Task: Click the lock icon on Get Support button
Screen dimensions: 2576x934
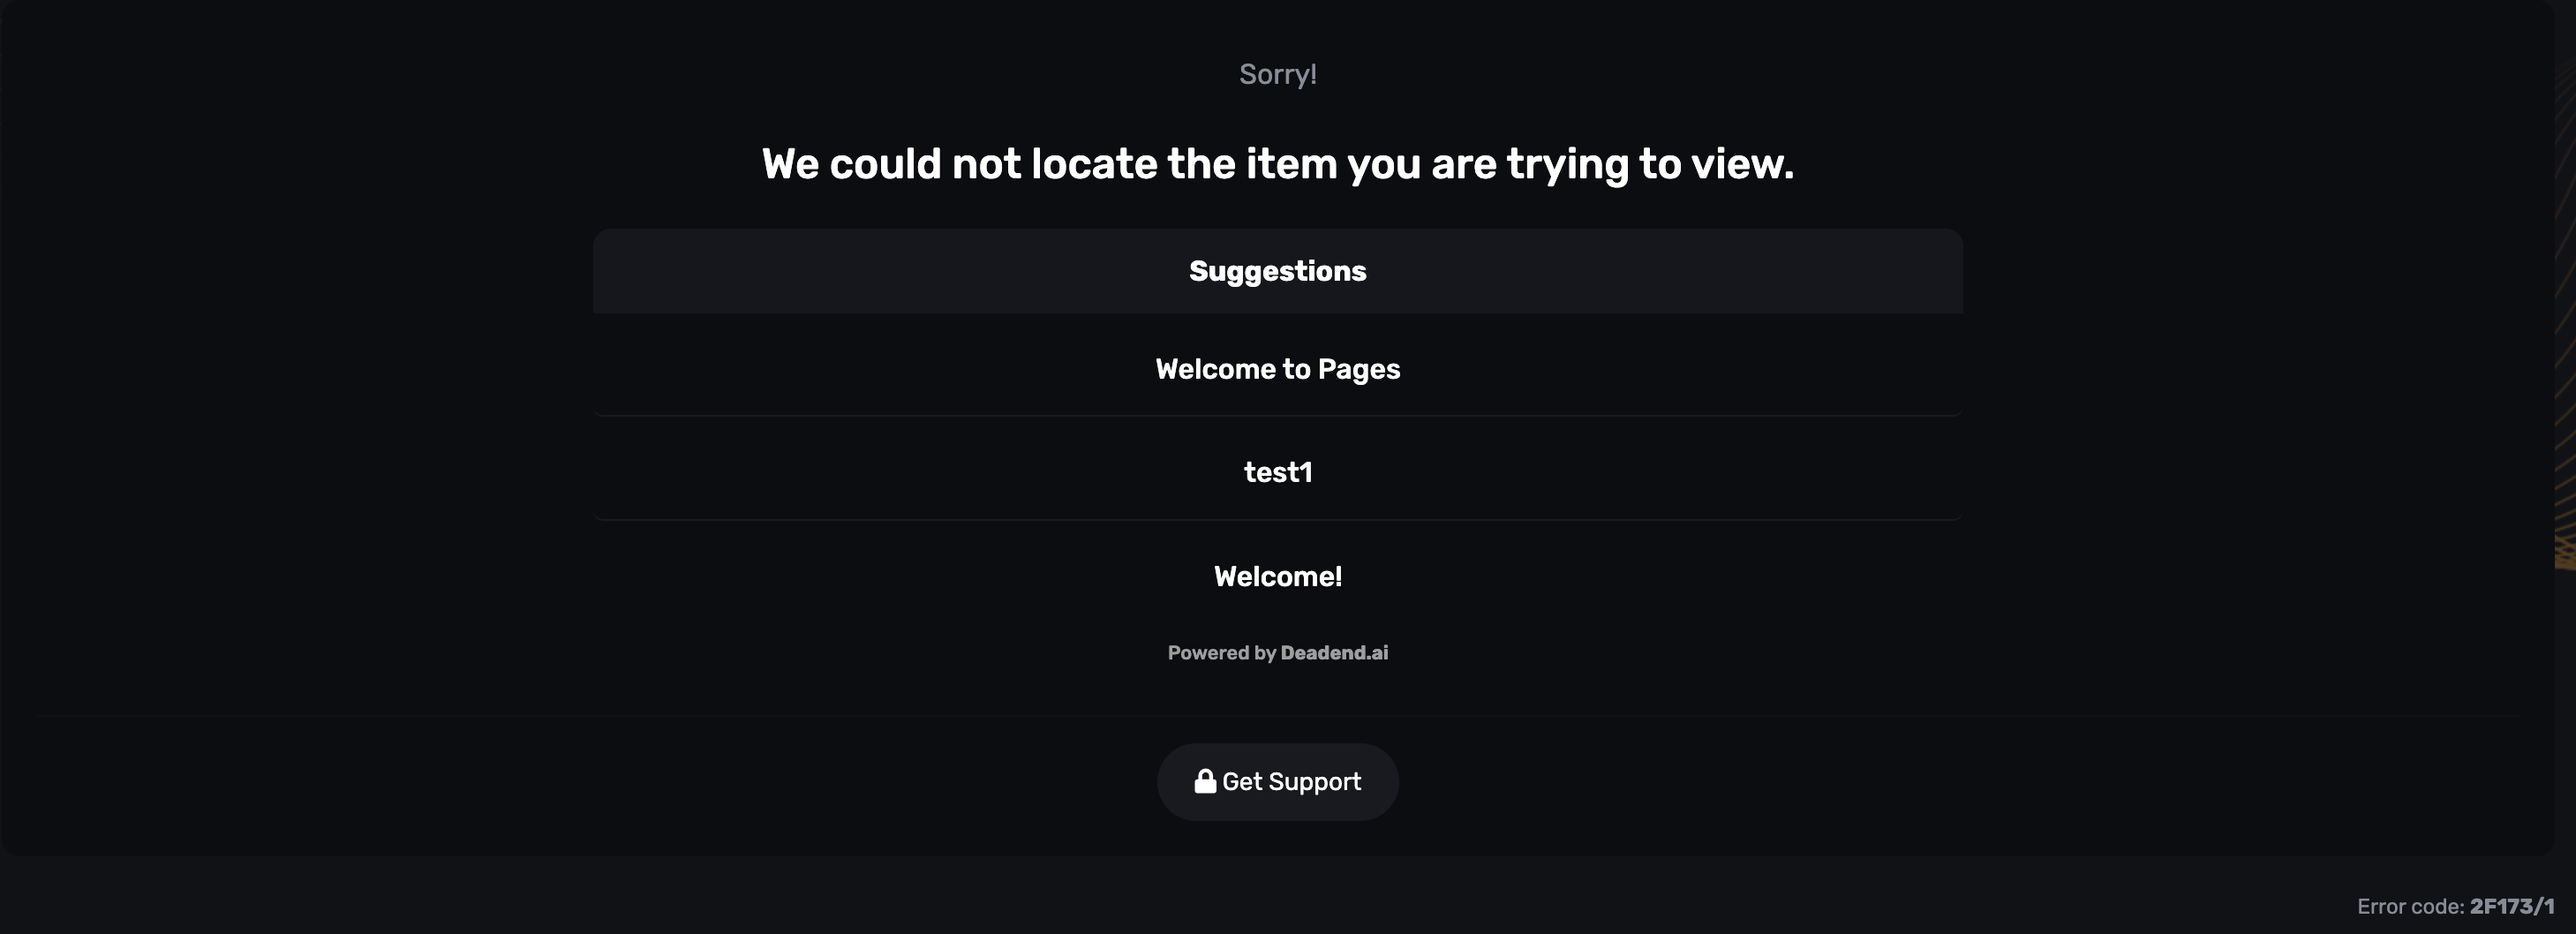Action: tap(1205, 781)
